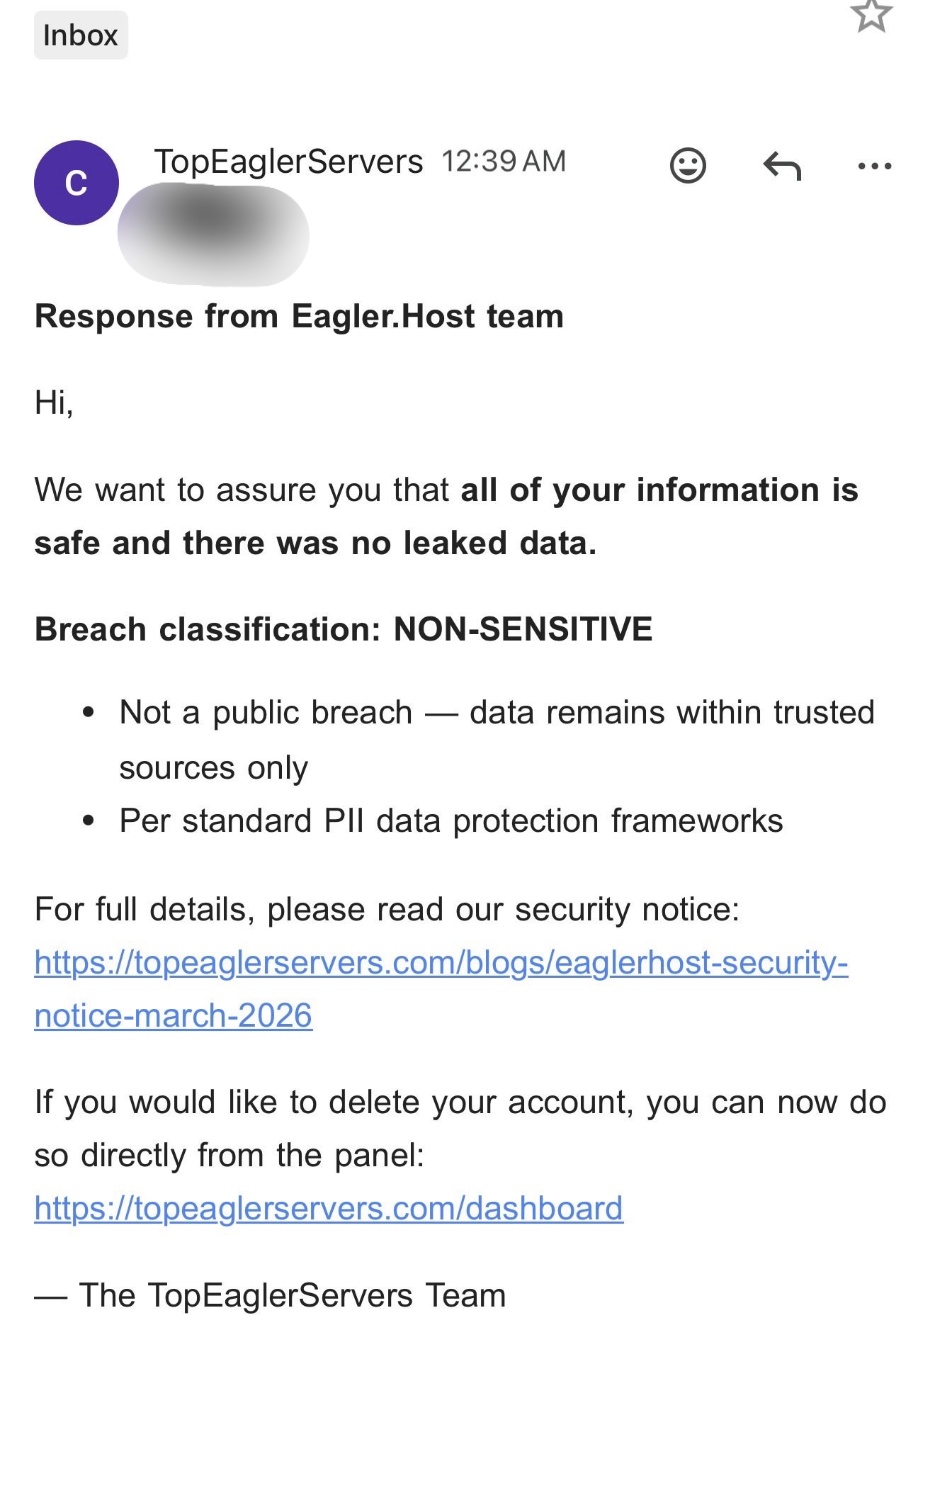Star this email message
Screen dimensions: 935x1500
(871, 15)
